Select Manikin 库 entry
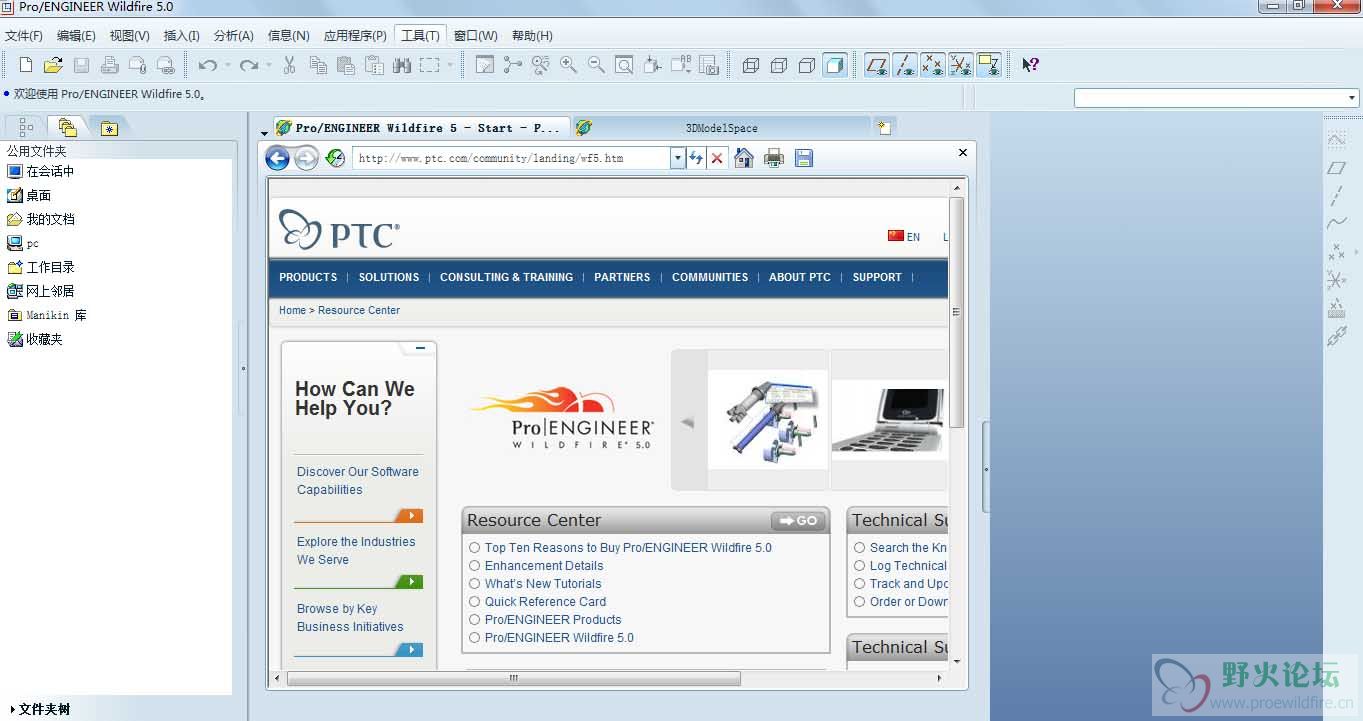This screenshot has width=1363, height=721. (47, 315)
